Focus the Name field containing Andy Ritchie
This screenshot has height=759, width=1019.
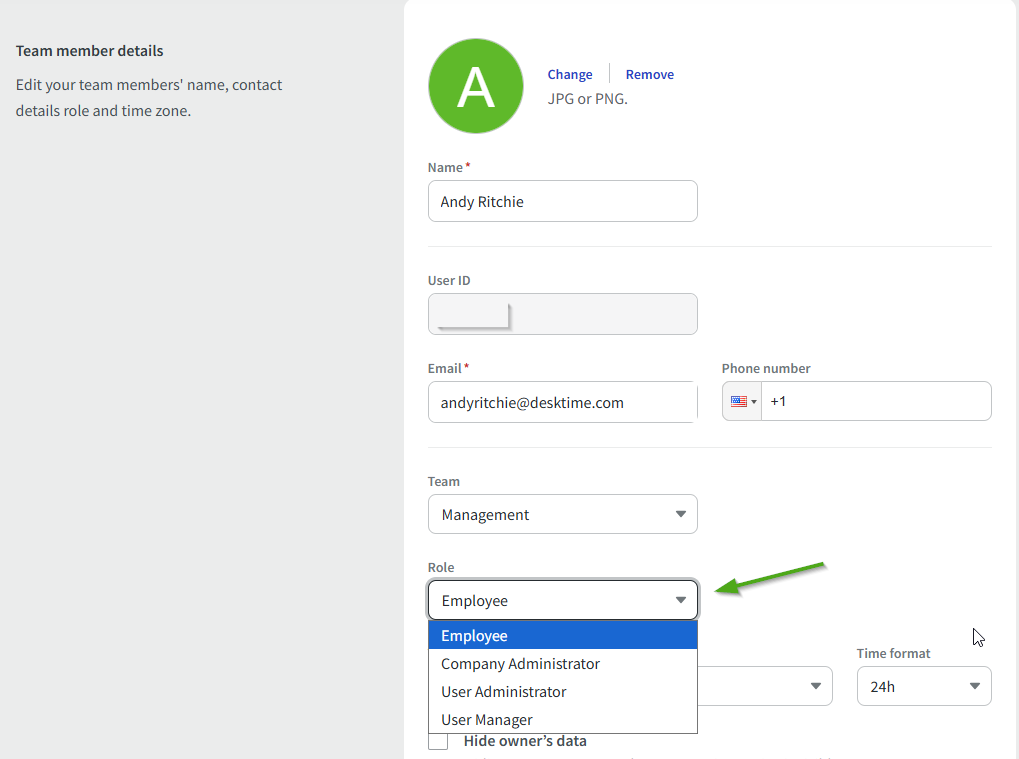(562, 201)
